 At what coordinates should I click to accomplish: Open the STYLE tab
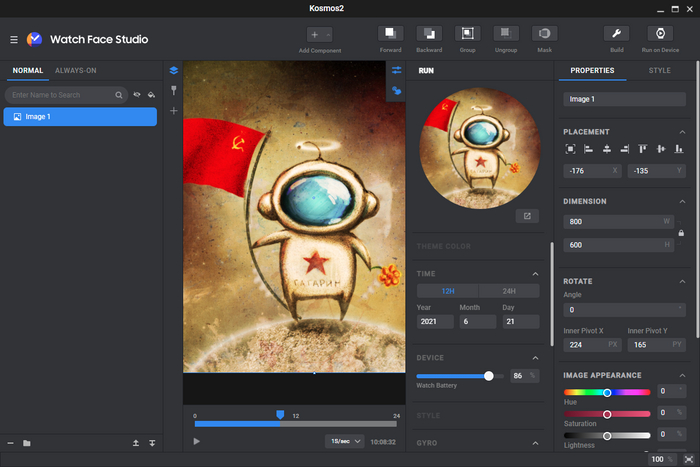tap(659, 71)
